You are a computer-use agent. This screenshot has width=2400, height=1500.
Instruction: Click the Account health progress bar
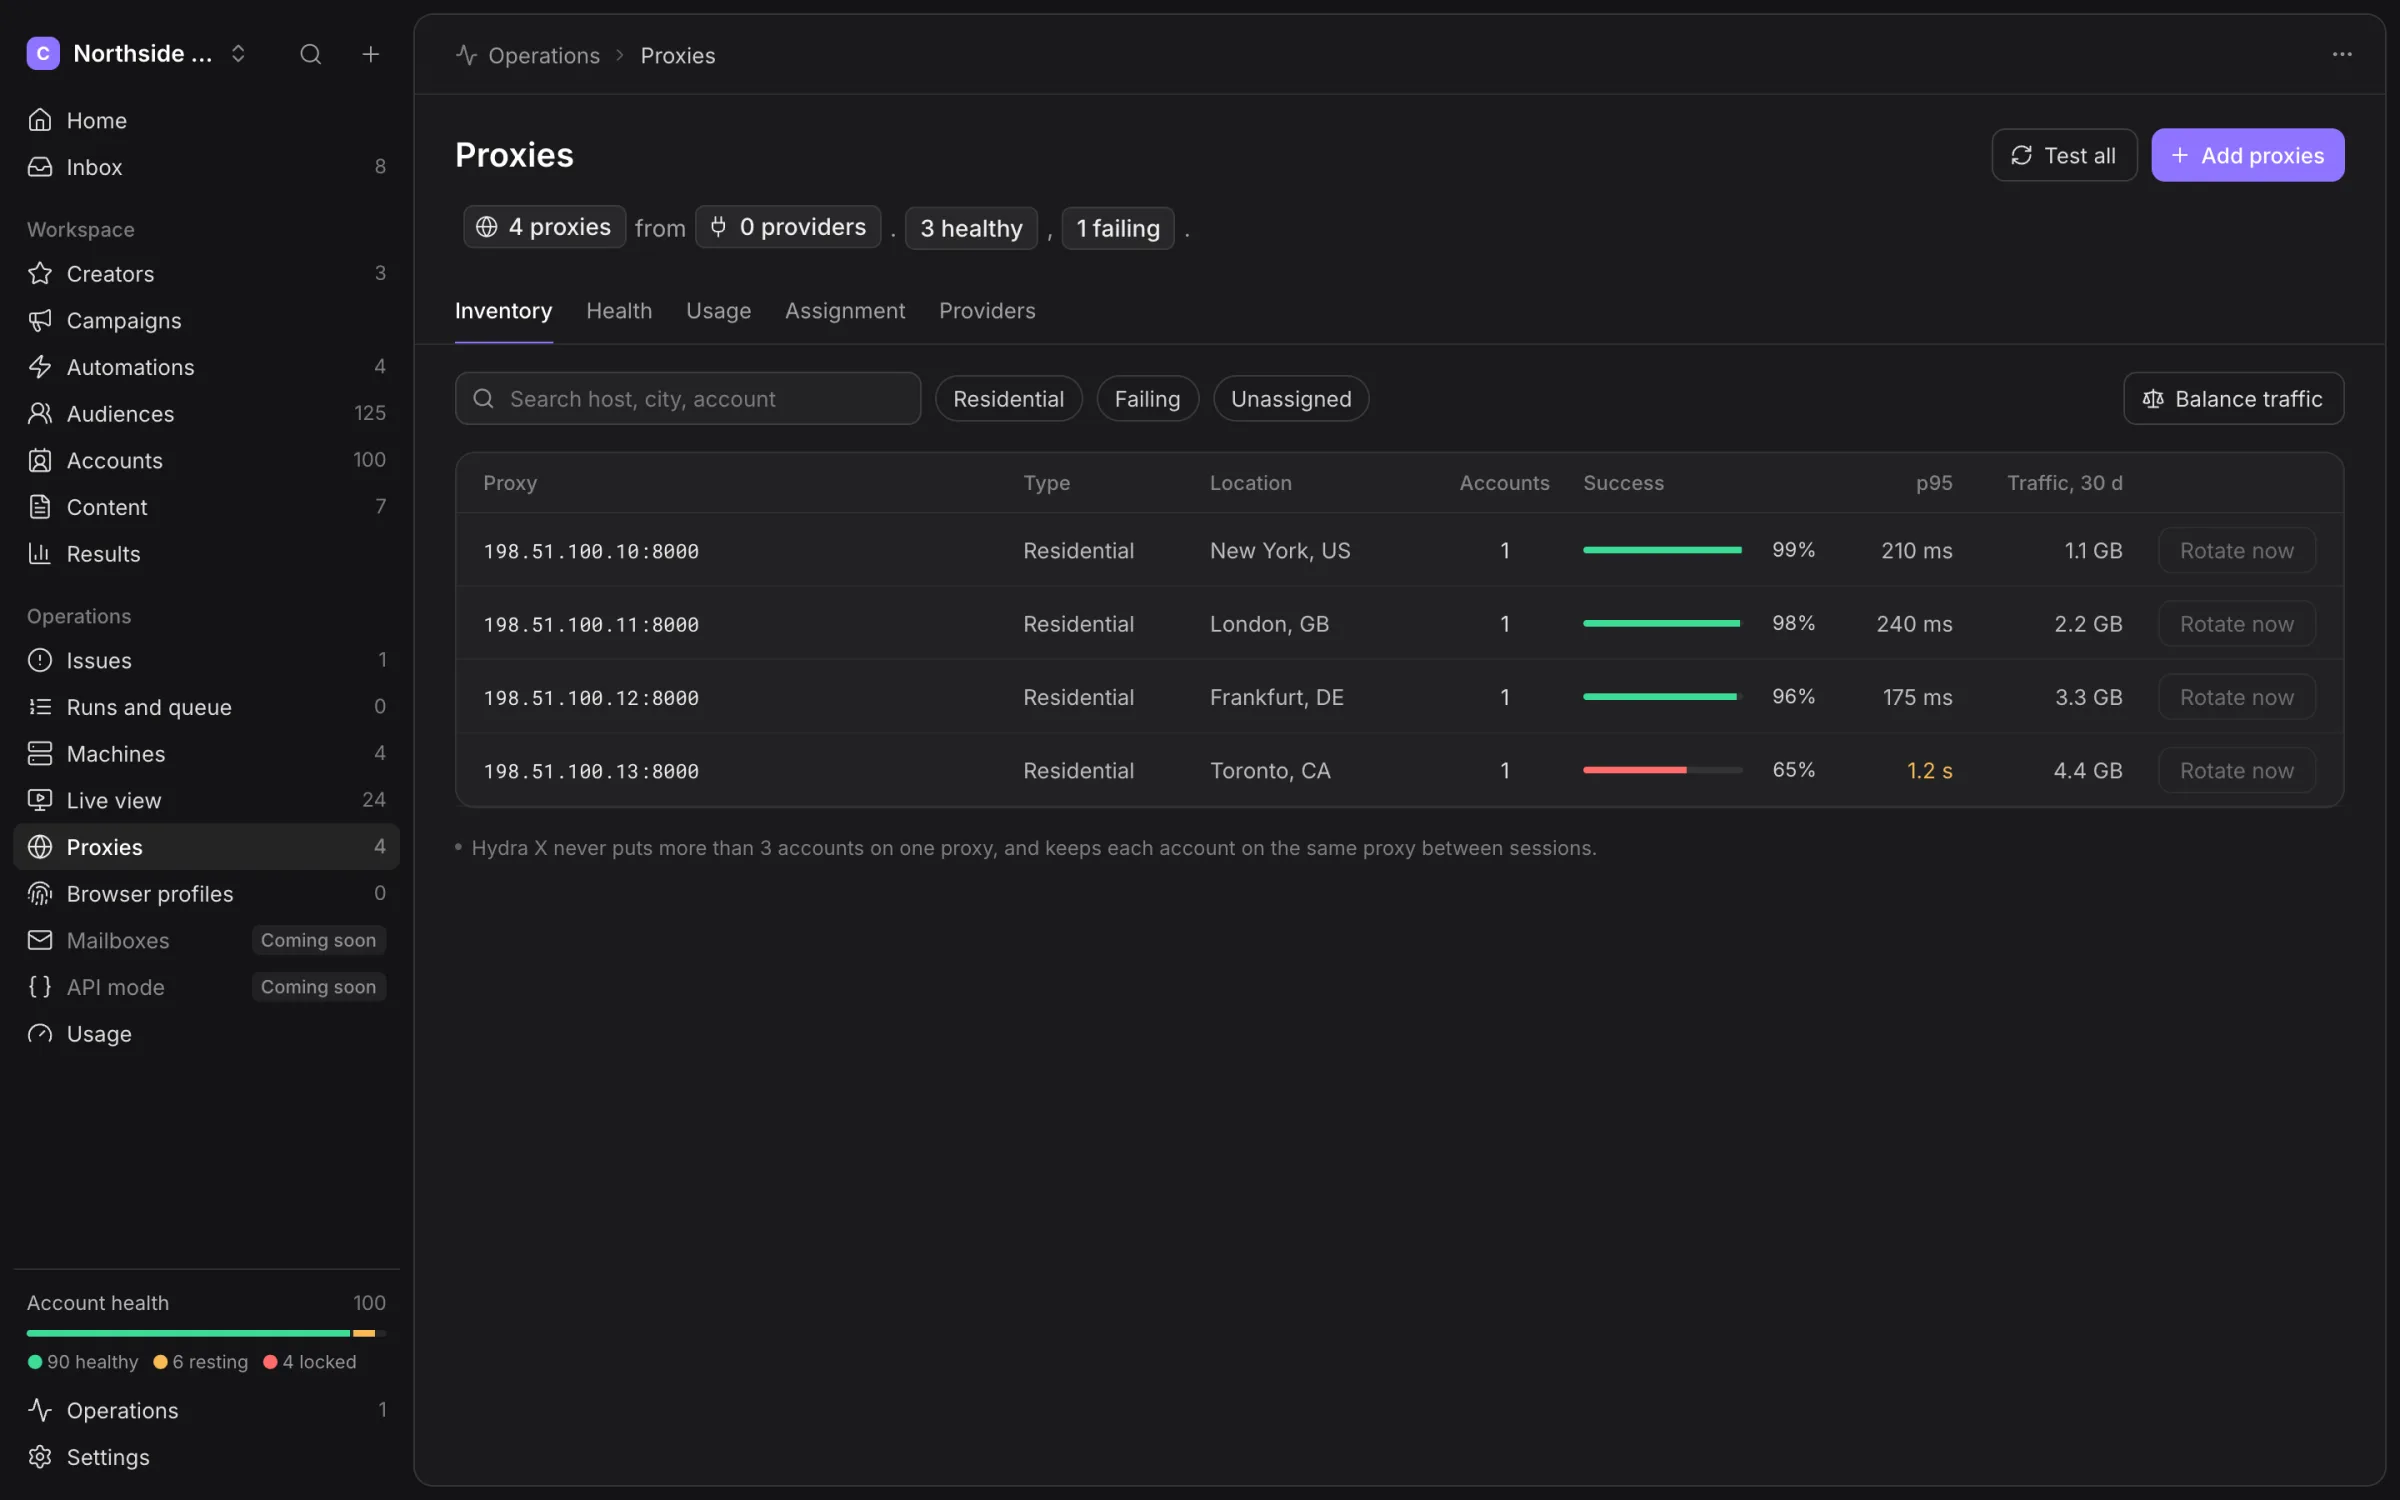pyautogui.click(x=206, y=1333)
